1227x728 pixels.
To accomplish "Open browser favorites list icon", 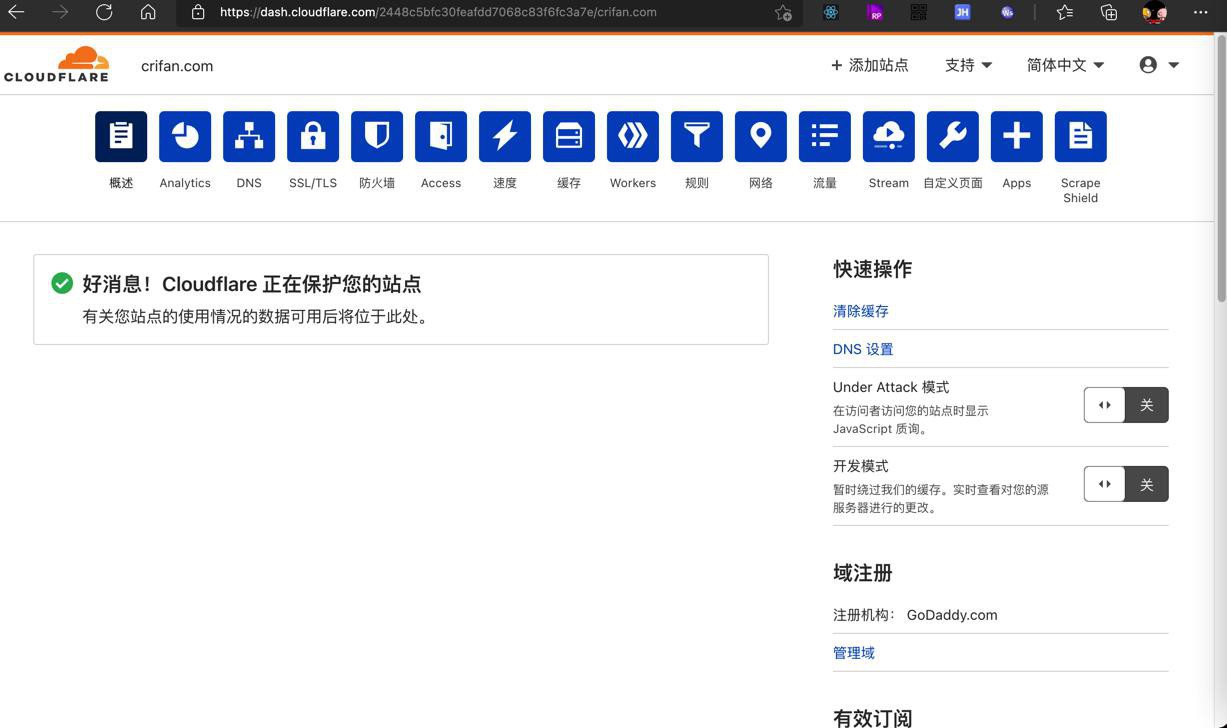I will coord(1065,12).
